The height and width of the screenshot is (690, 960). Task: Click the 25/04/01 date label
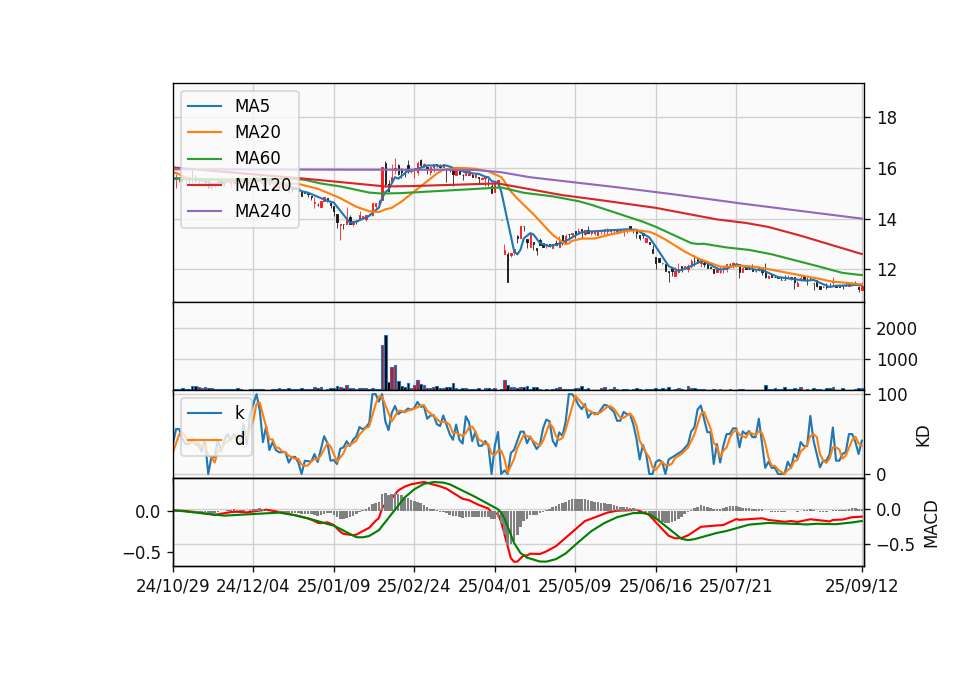click(x=495, y=586)
